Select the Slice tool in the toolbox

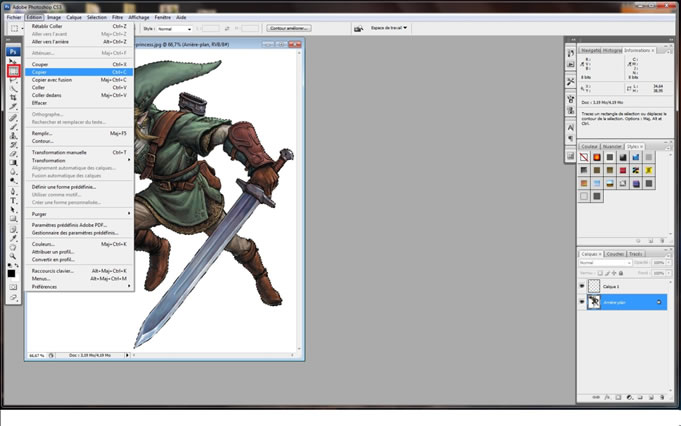click(13, 106)
